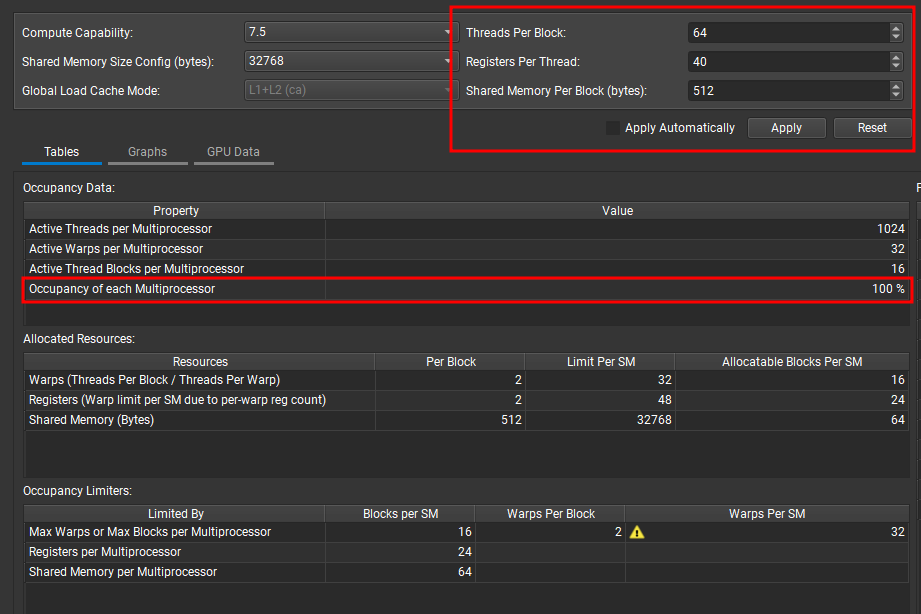Decrease Shared Memory Per Block down arrow
Viewport: 921px width, 614px height.
click(896, 95)
